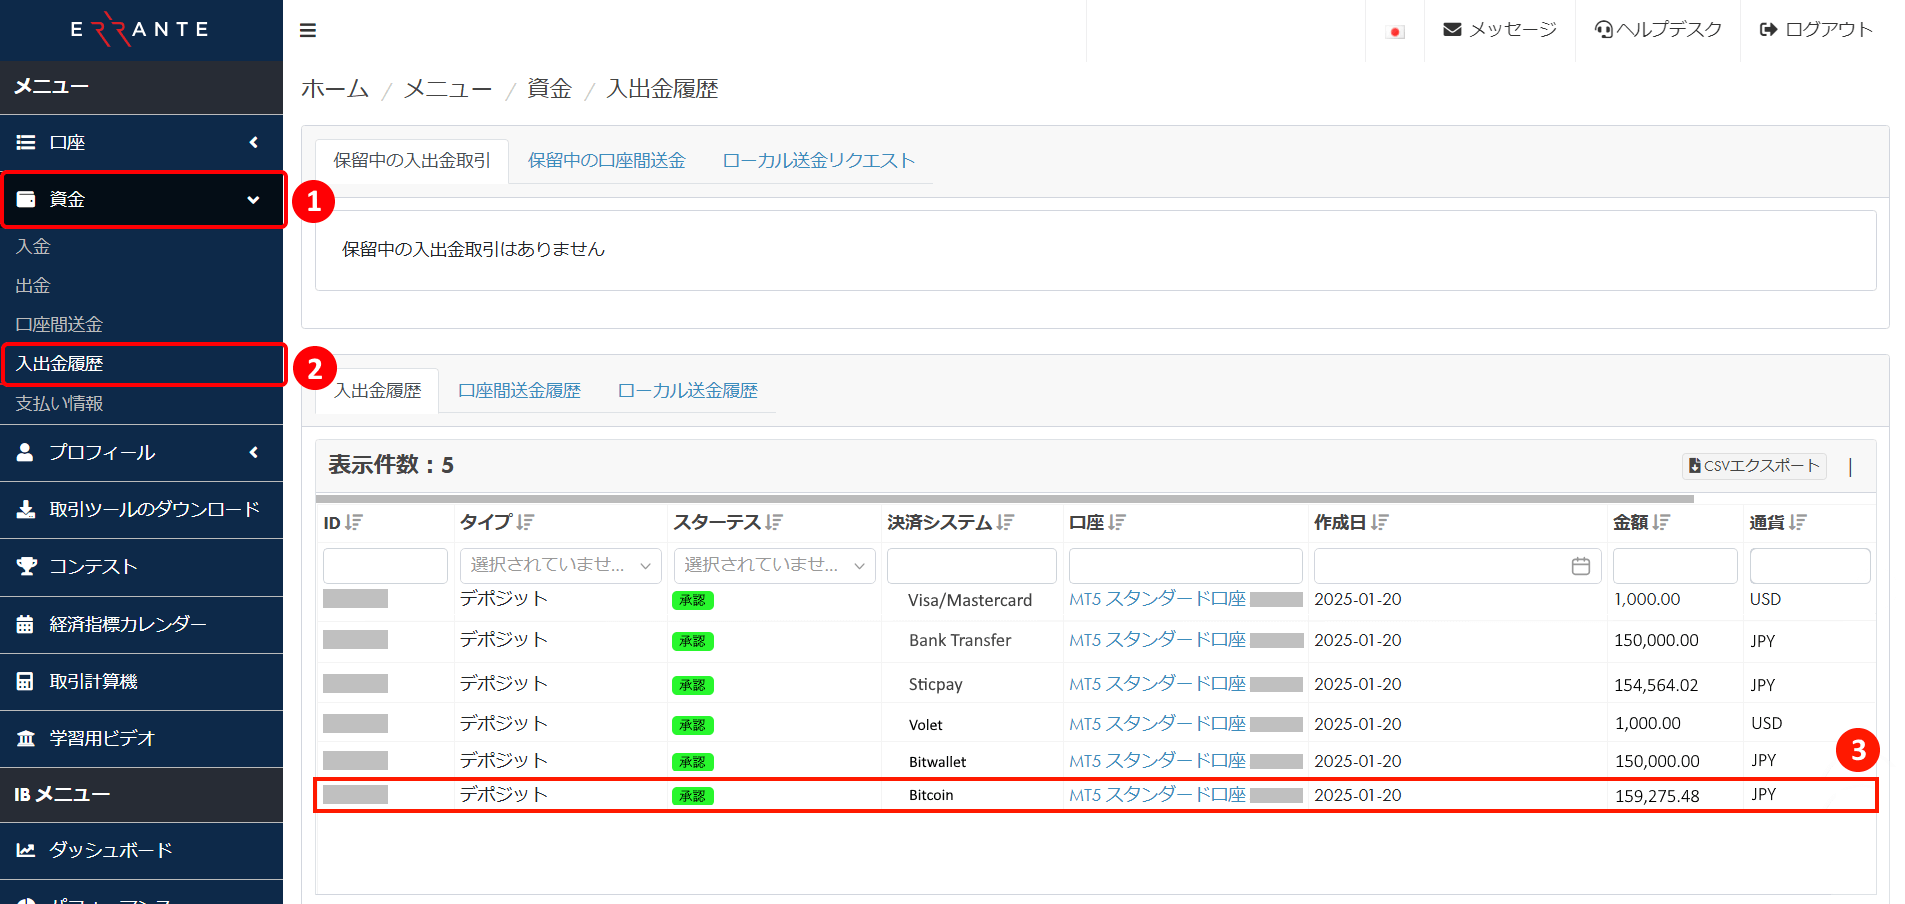Image resolution: width=1905 pixels, height=904 pixels.
Task: Click the CSVエクスポート button
Action: tap(1753, 466)
